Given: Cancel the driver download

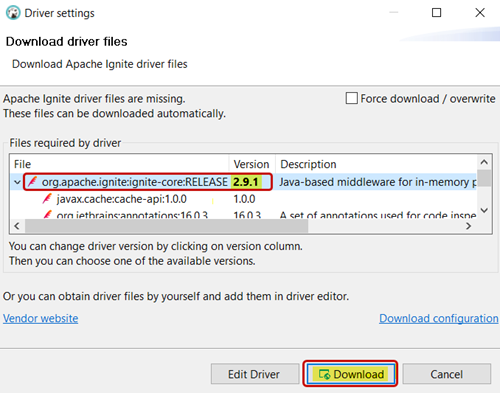Looking at the screenshot, I should pyautogui.click(x=446, y=374).
